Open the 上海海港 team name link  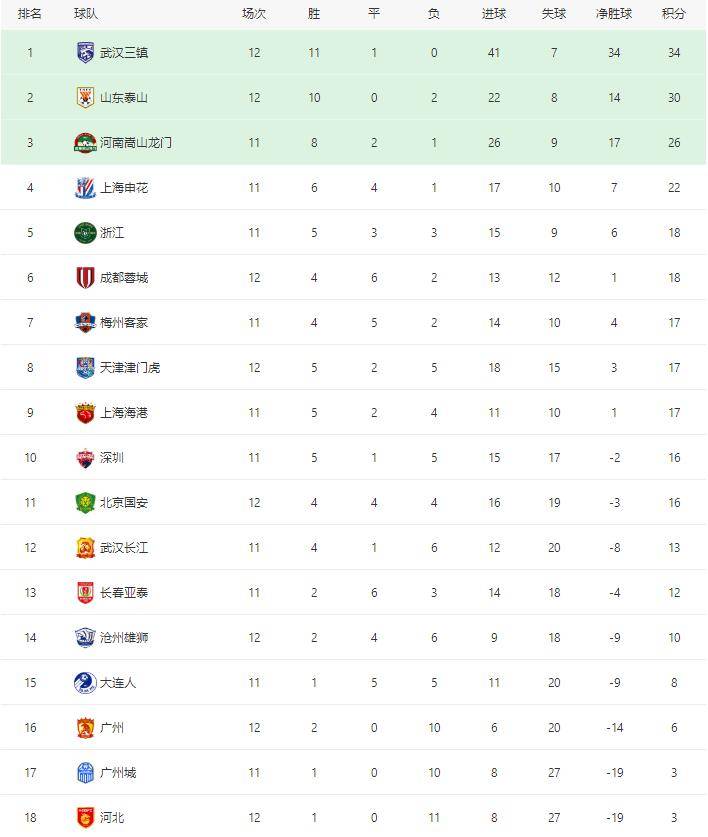click(x=124, y=413)
